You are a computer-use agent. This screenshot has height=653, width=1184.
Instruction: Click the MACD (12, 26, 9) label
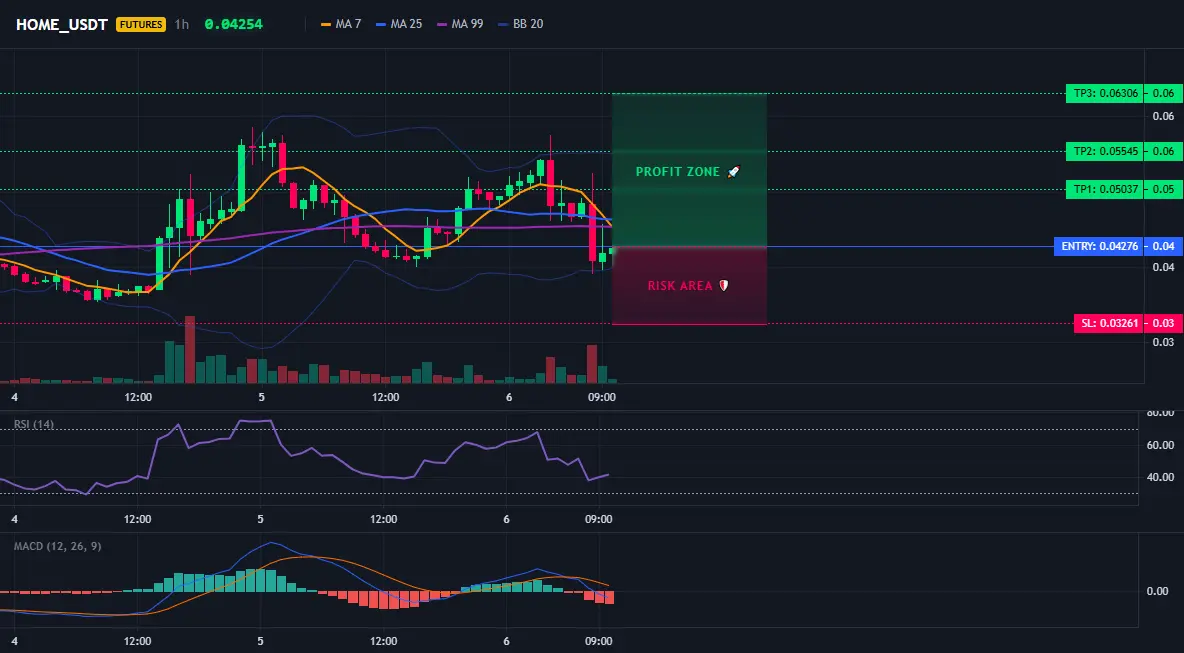pos(57,546)
